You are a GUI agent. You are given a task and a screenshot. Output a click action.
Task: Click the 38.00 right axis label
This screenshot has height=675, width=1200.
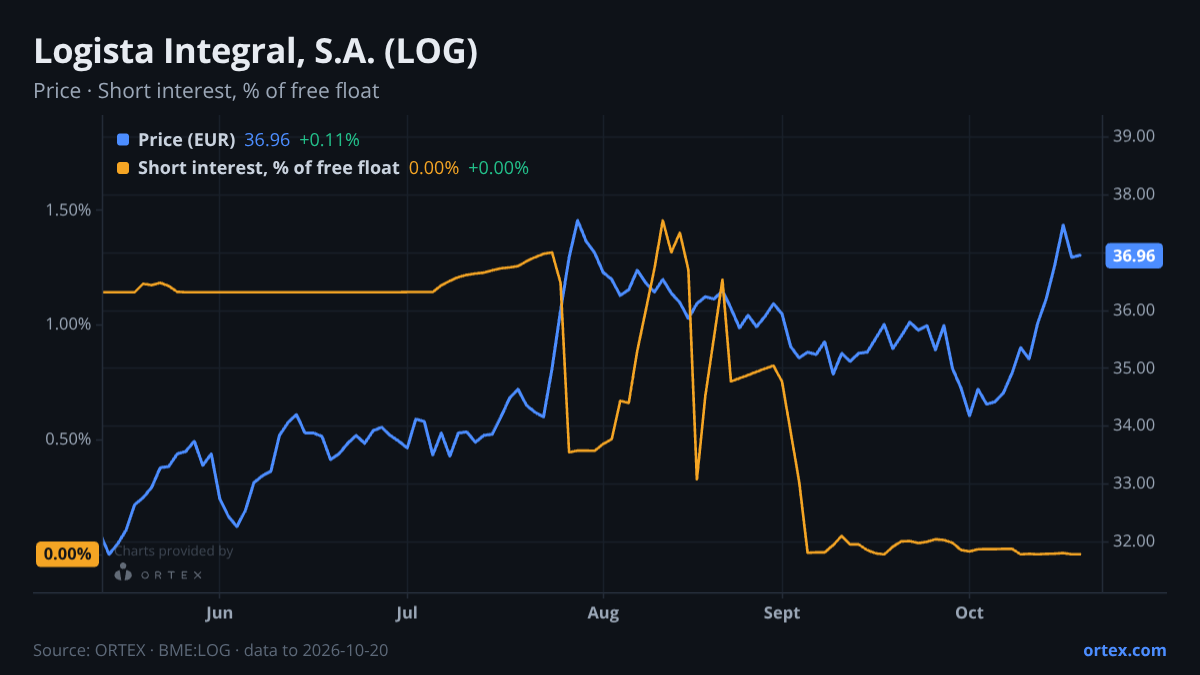pos(1134,194)
